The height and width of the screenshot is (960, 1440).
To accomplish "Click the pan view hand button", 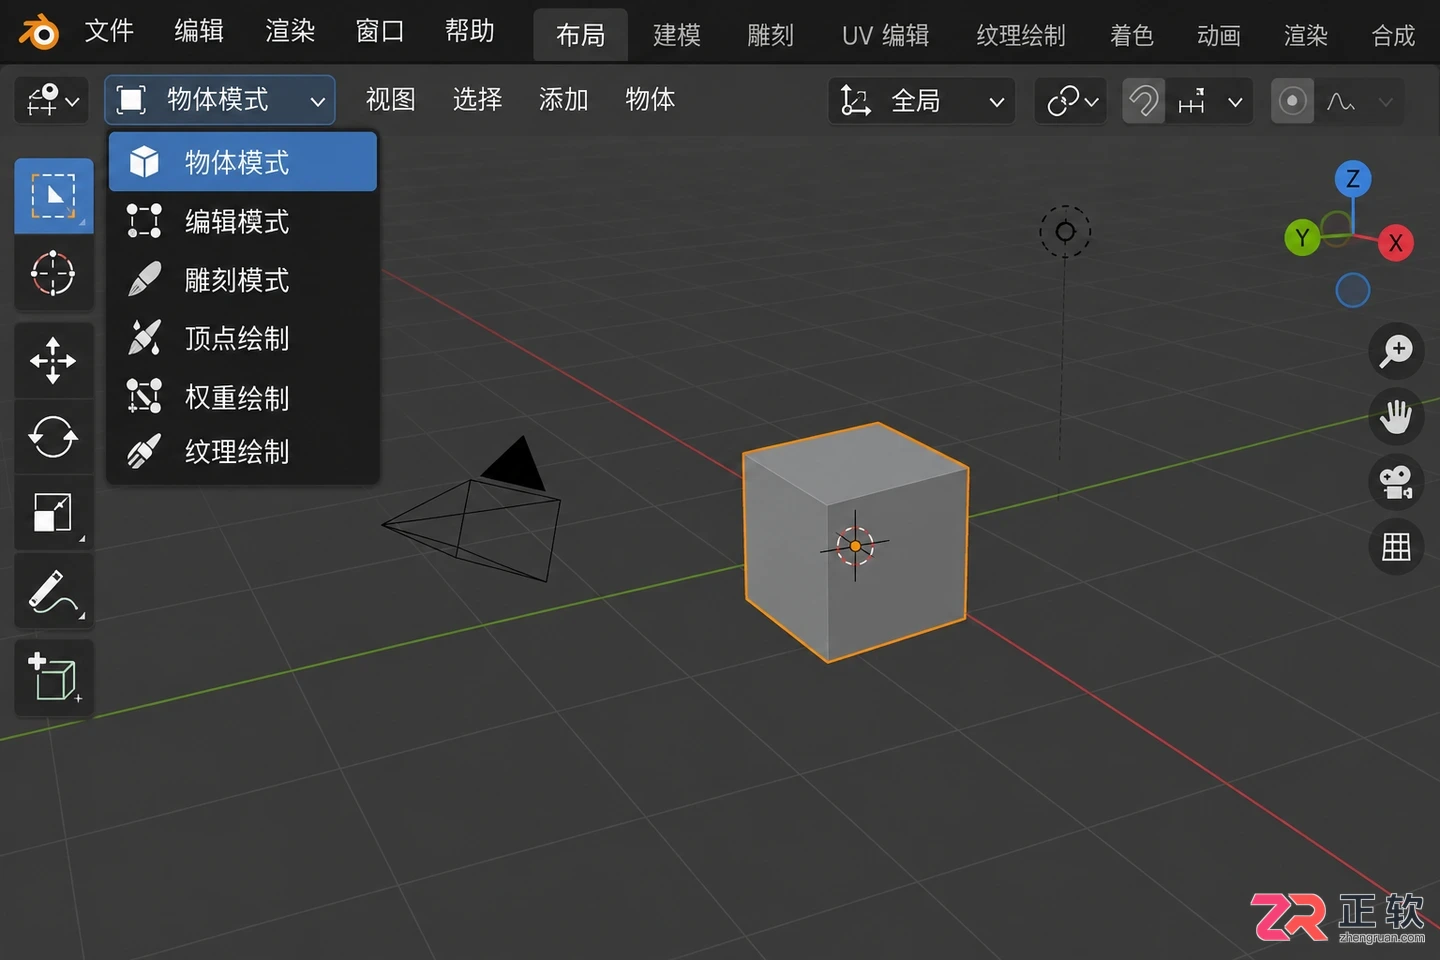I will (x=1396, y=417).
